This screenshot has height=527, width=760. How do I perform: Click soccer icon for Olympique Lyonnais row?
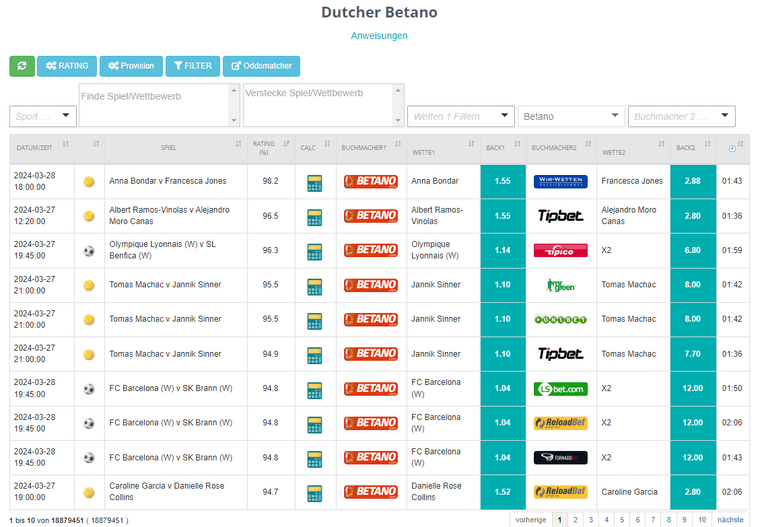pos(89,251)
